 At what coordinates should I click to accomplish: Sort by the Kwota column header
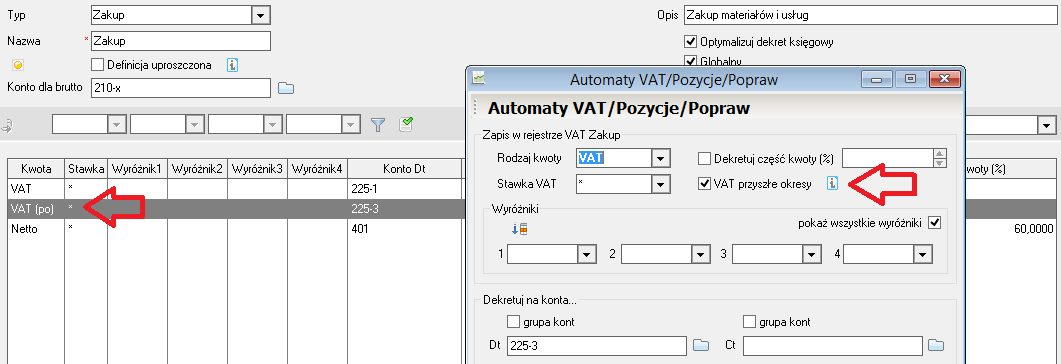tap(36, 168)
